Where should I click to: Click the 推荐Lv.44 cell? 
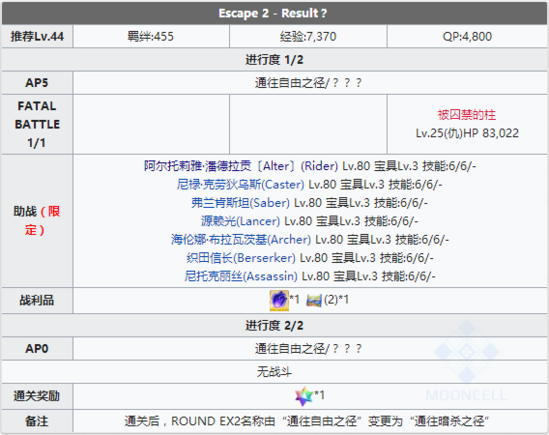click(37, 36)
